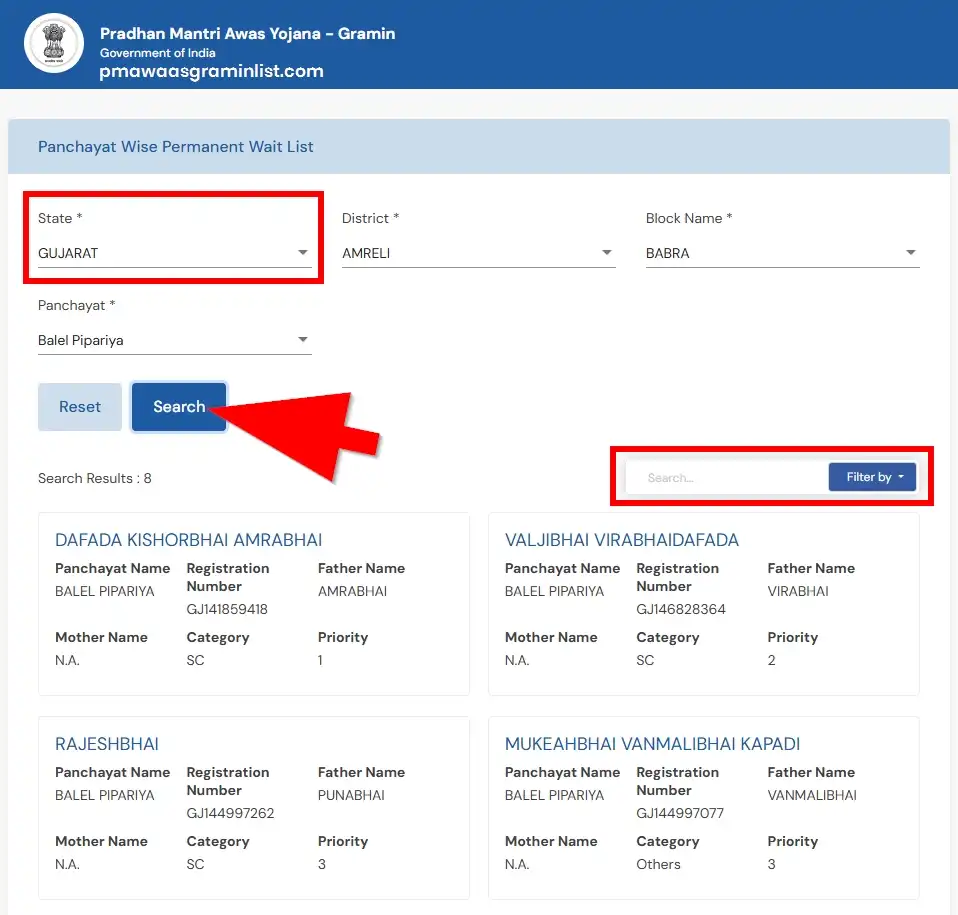This screenshot has width=958, height=915.
Task: Click the Reset button
Action: coord(80,407)
